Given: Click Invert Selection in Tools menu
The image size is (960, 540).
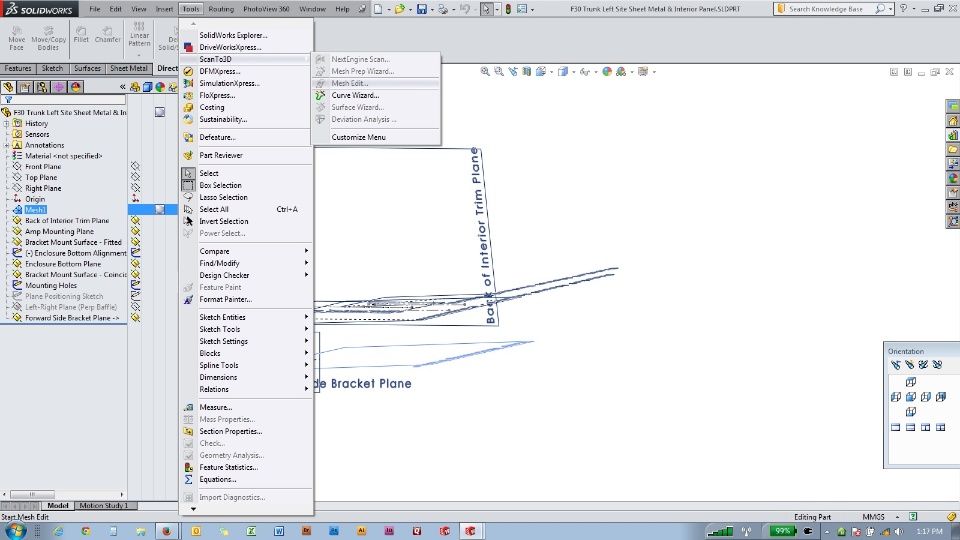Looking at the screenshot, I should [246, 221].
